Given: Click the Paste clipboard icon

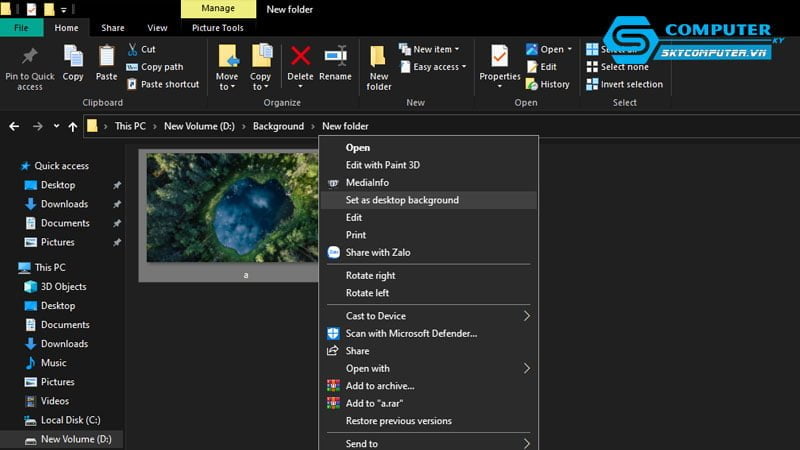Looking at the screenshot, I should pyautogui.click(x=106, y=56).
